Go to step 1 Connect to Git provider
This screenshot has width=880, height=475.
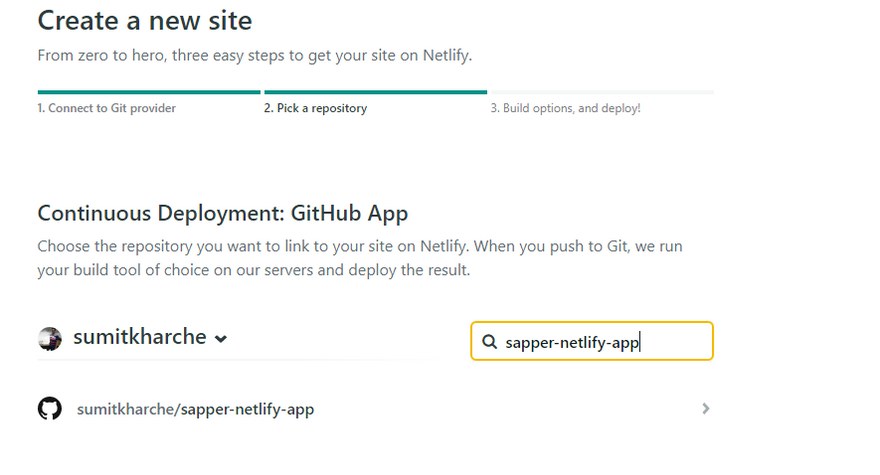[x=107, y=108]
